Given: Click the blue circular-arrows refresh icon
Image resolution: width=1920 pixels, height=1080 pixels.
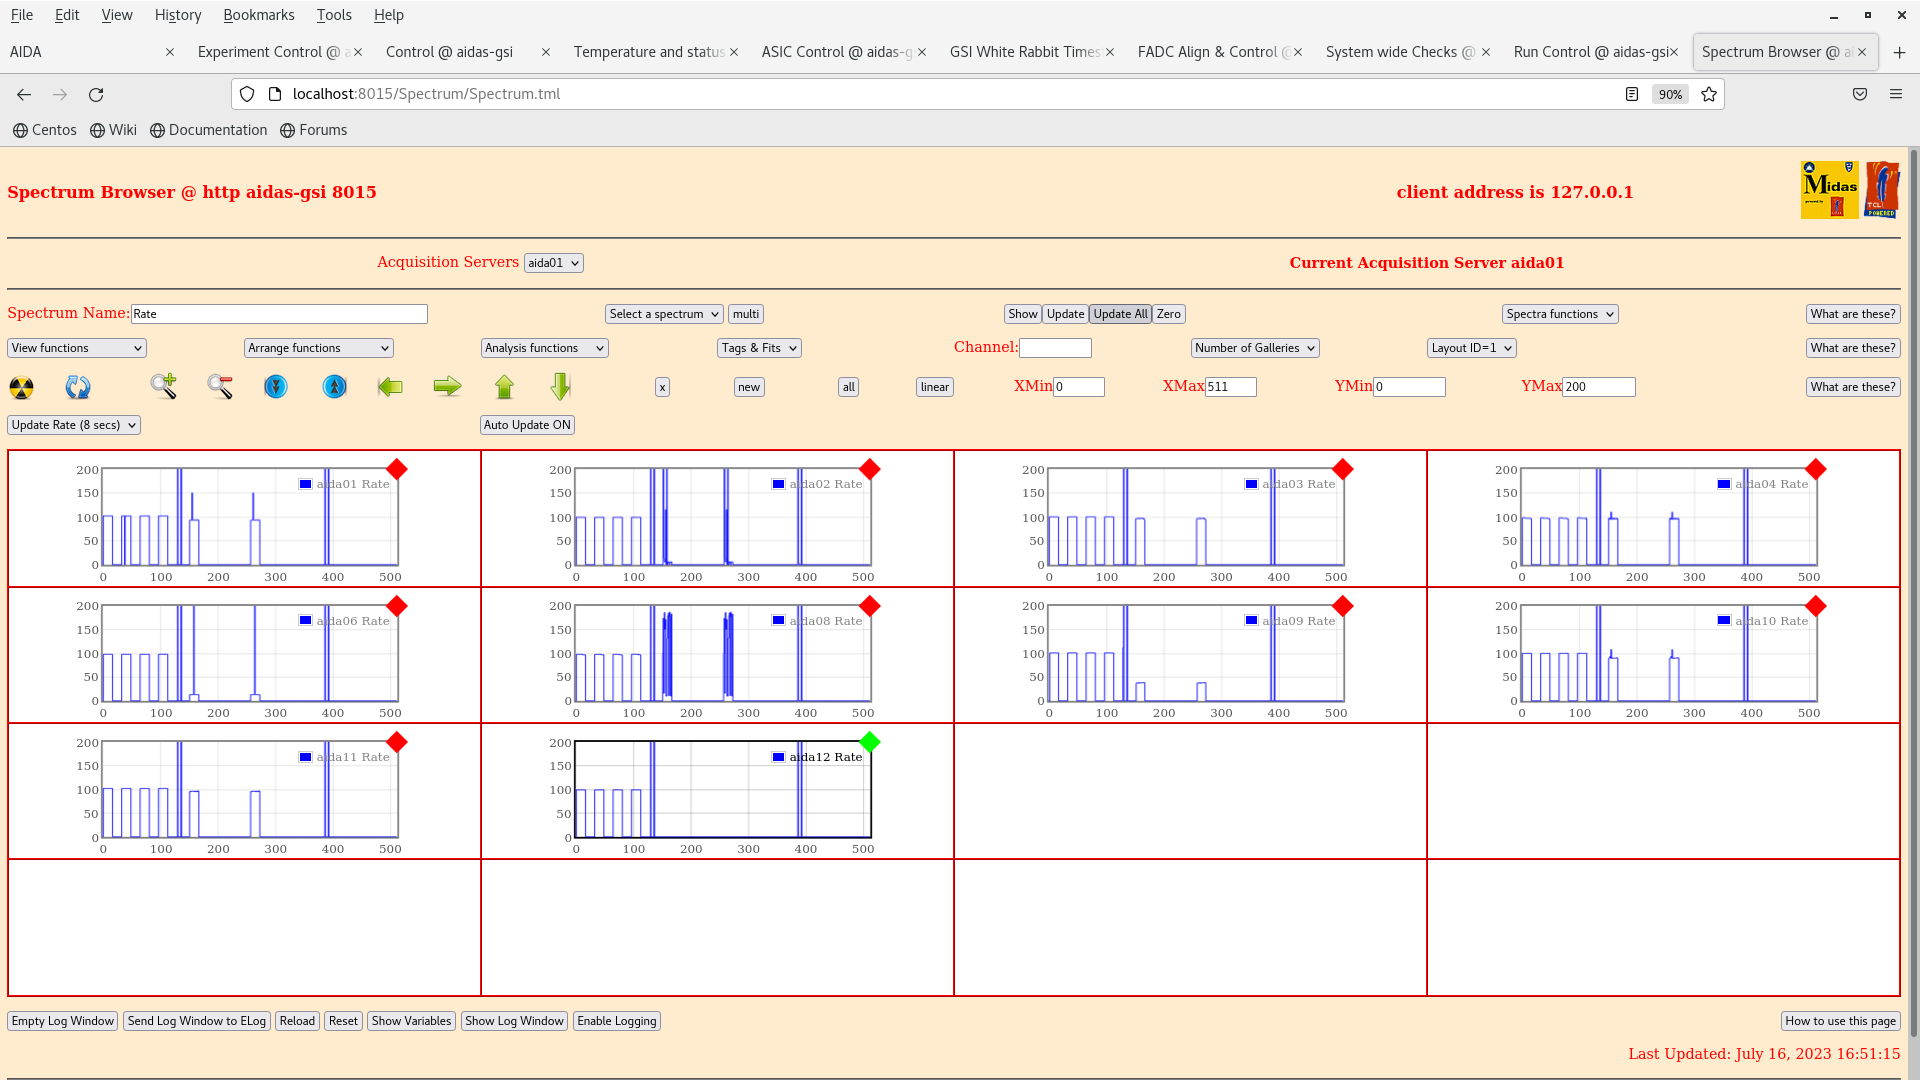Looking at the screenshot, I should [x=78, y=387].
